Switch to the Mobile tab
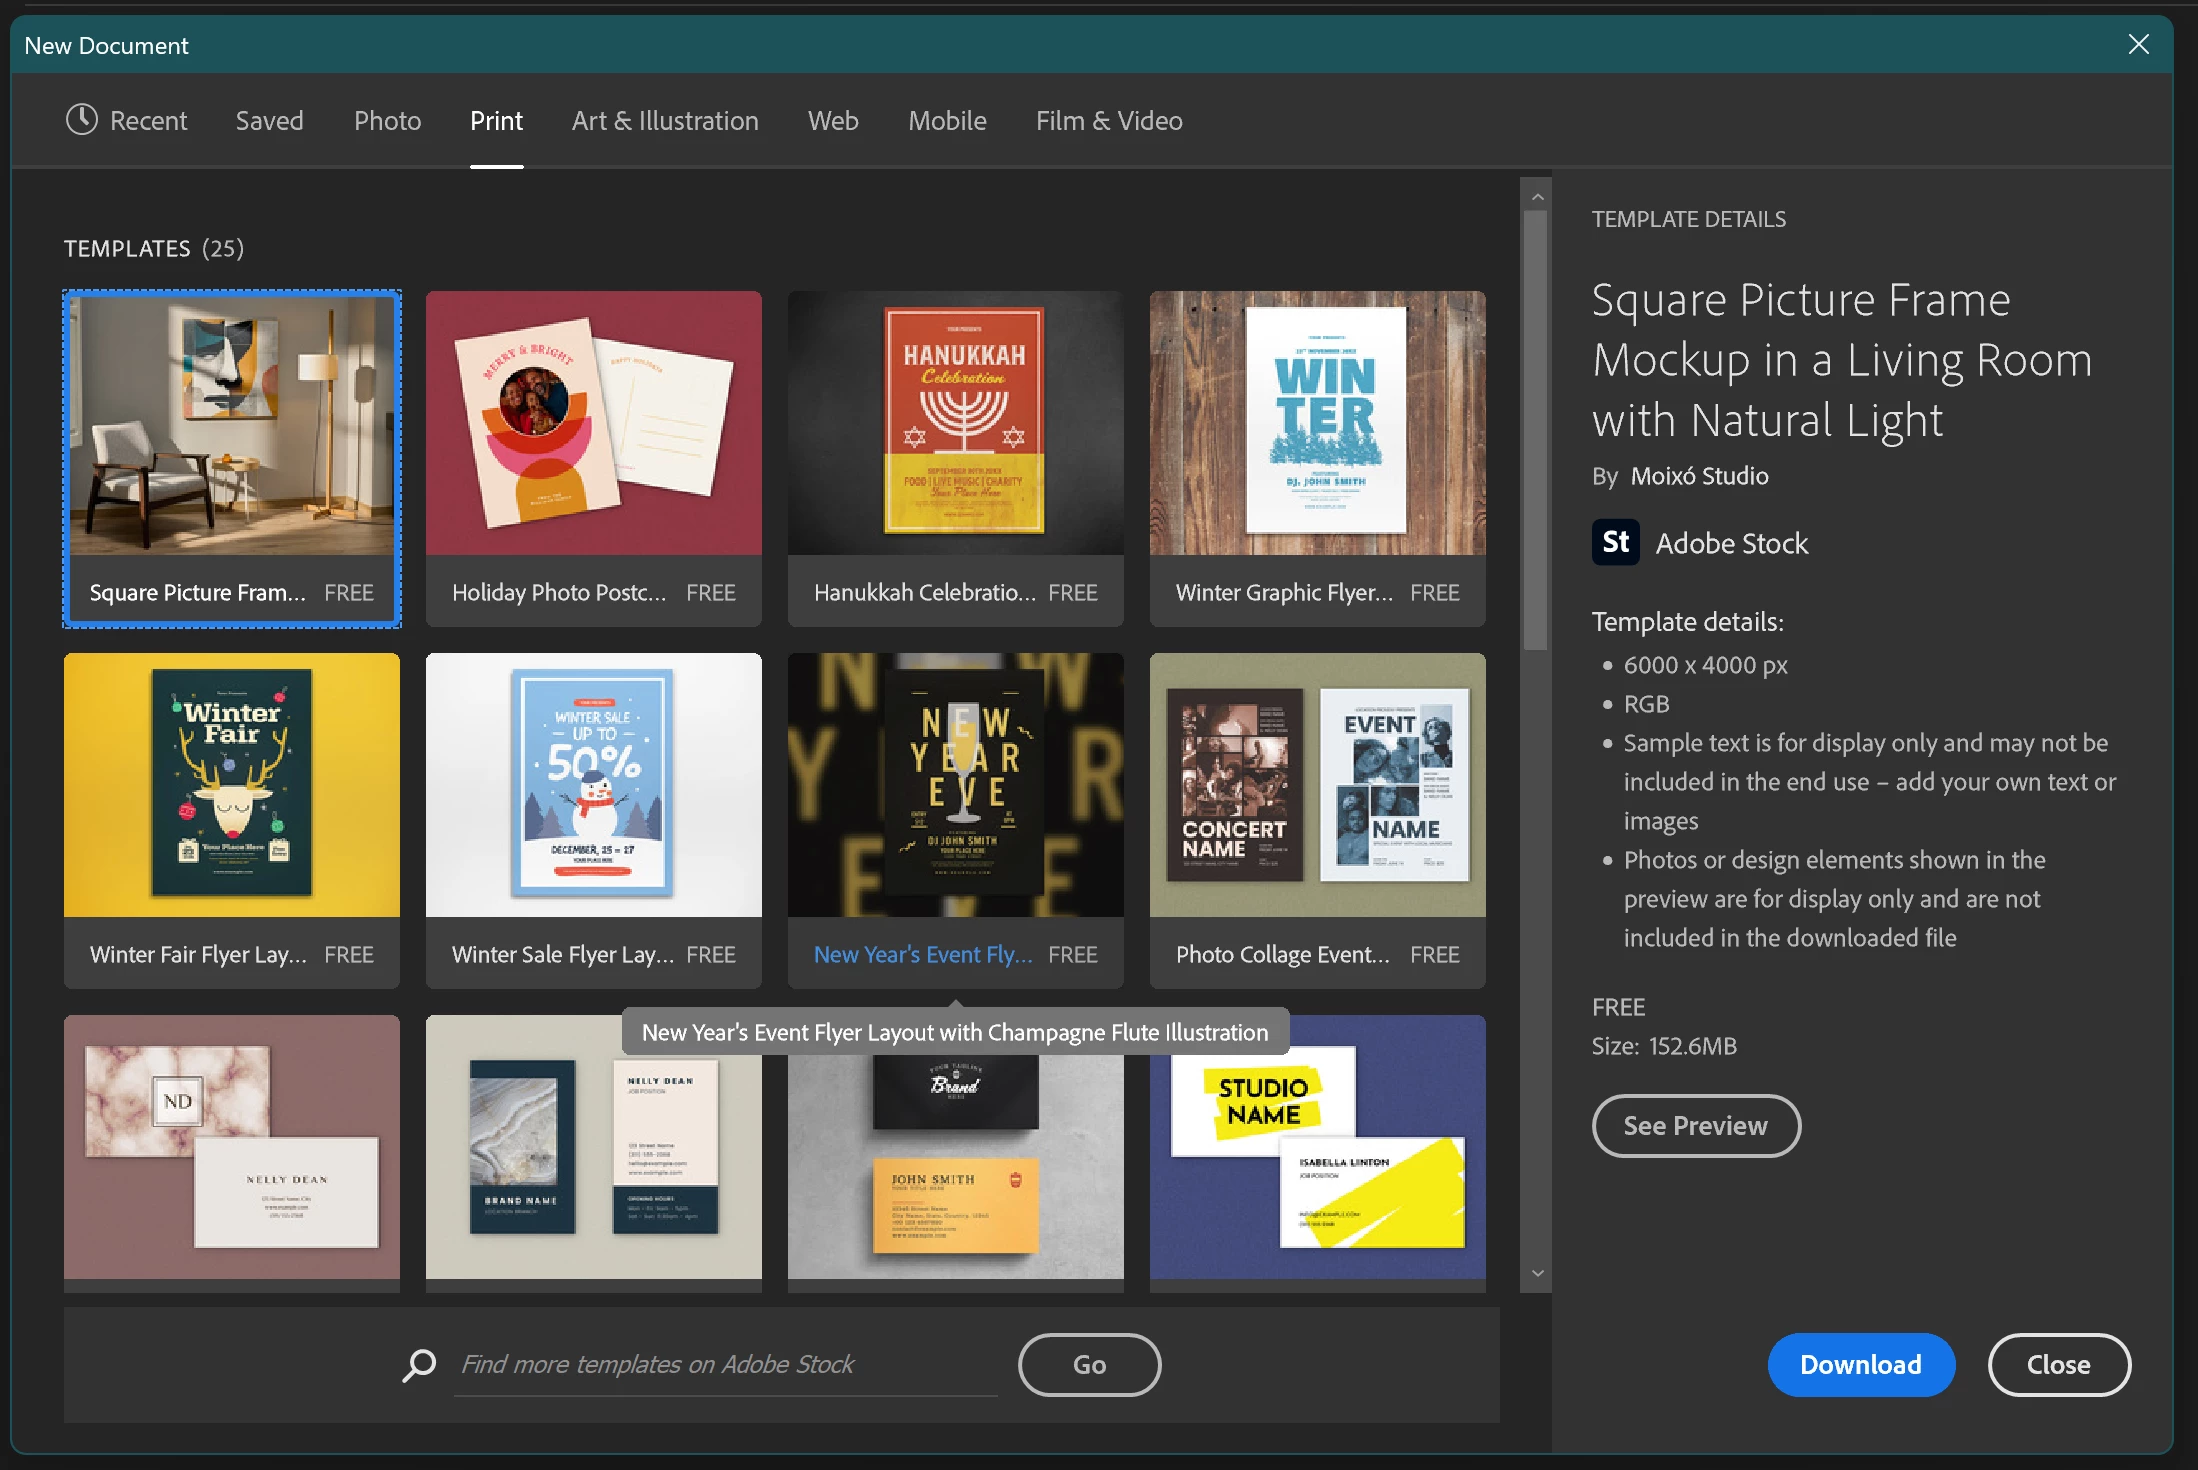The height and width of the screenshot is (1470, 2198). (946, 121)
